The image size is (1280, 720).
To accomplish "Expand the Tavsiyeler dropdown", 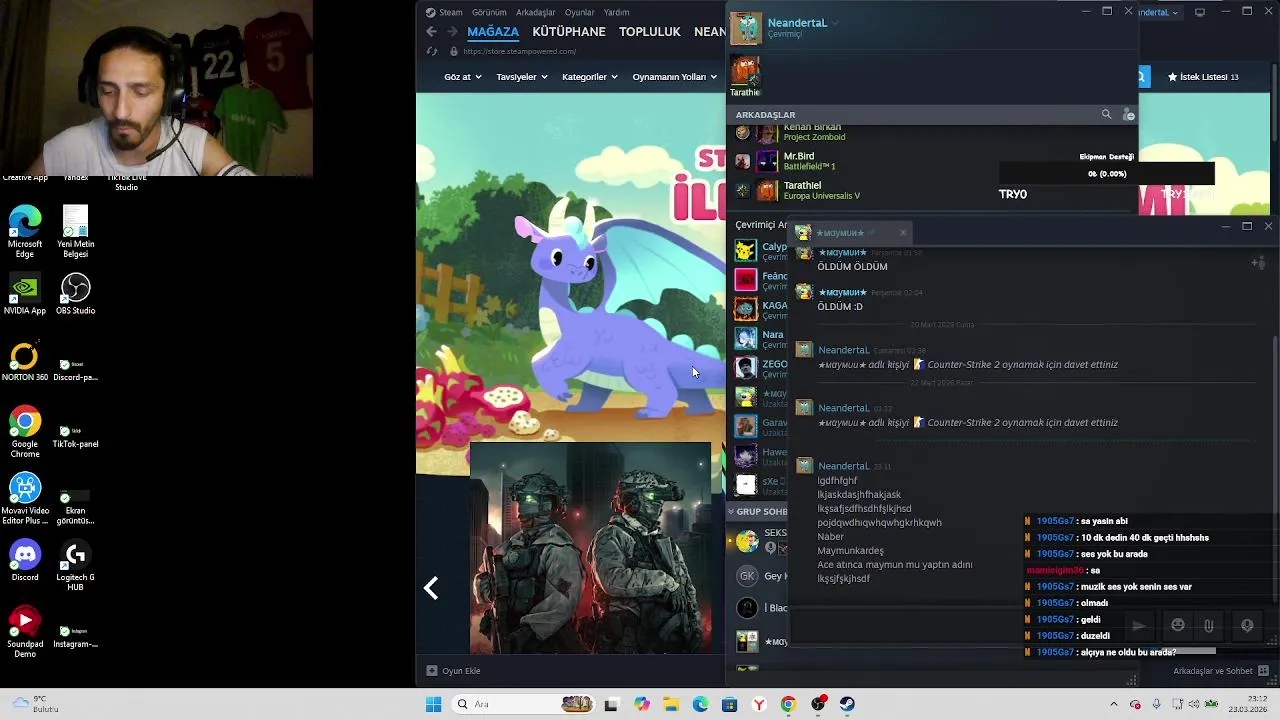I will click(523, 77).
